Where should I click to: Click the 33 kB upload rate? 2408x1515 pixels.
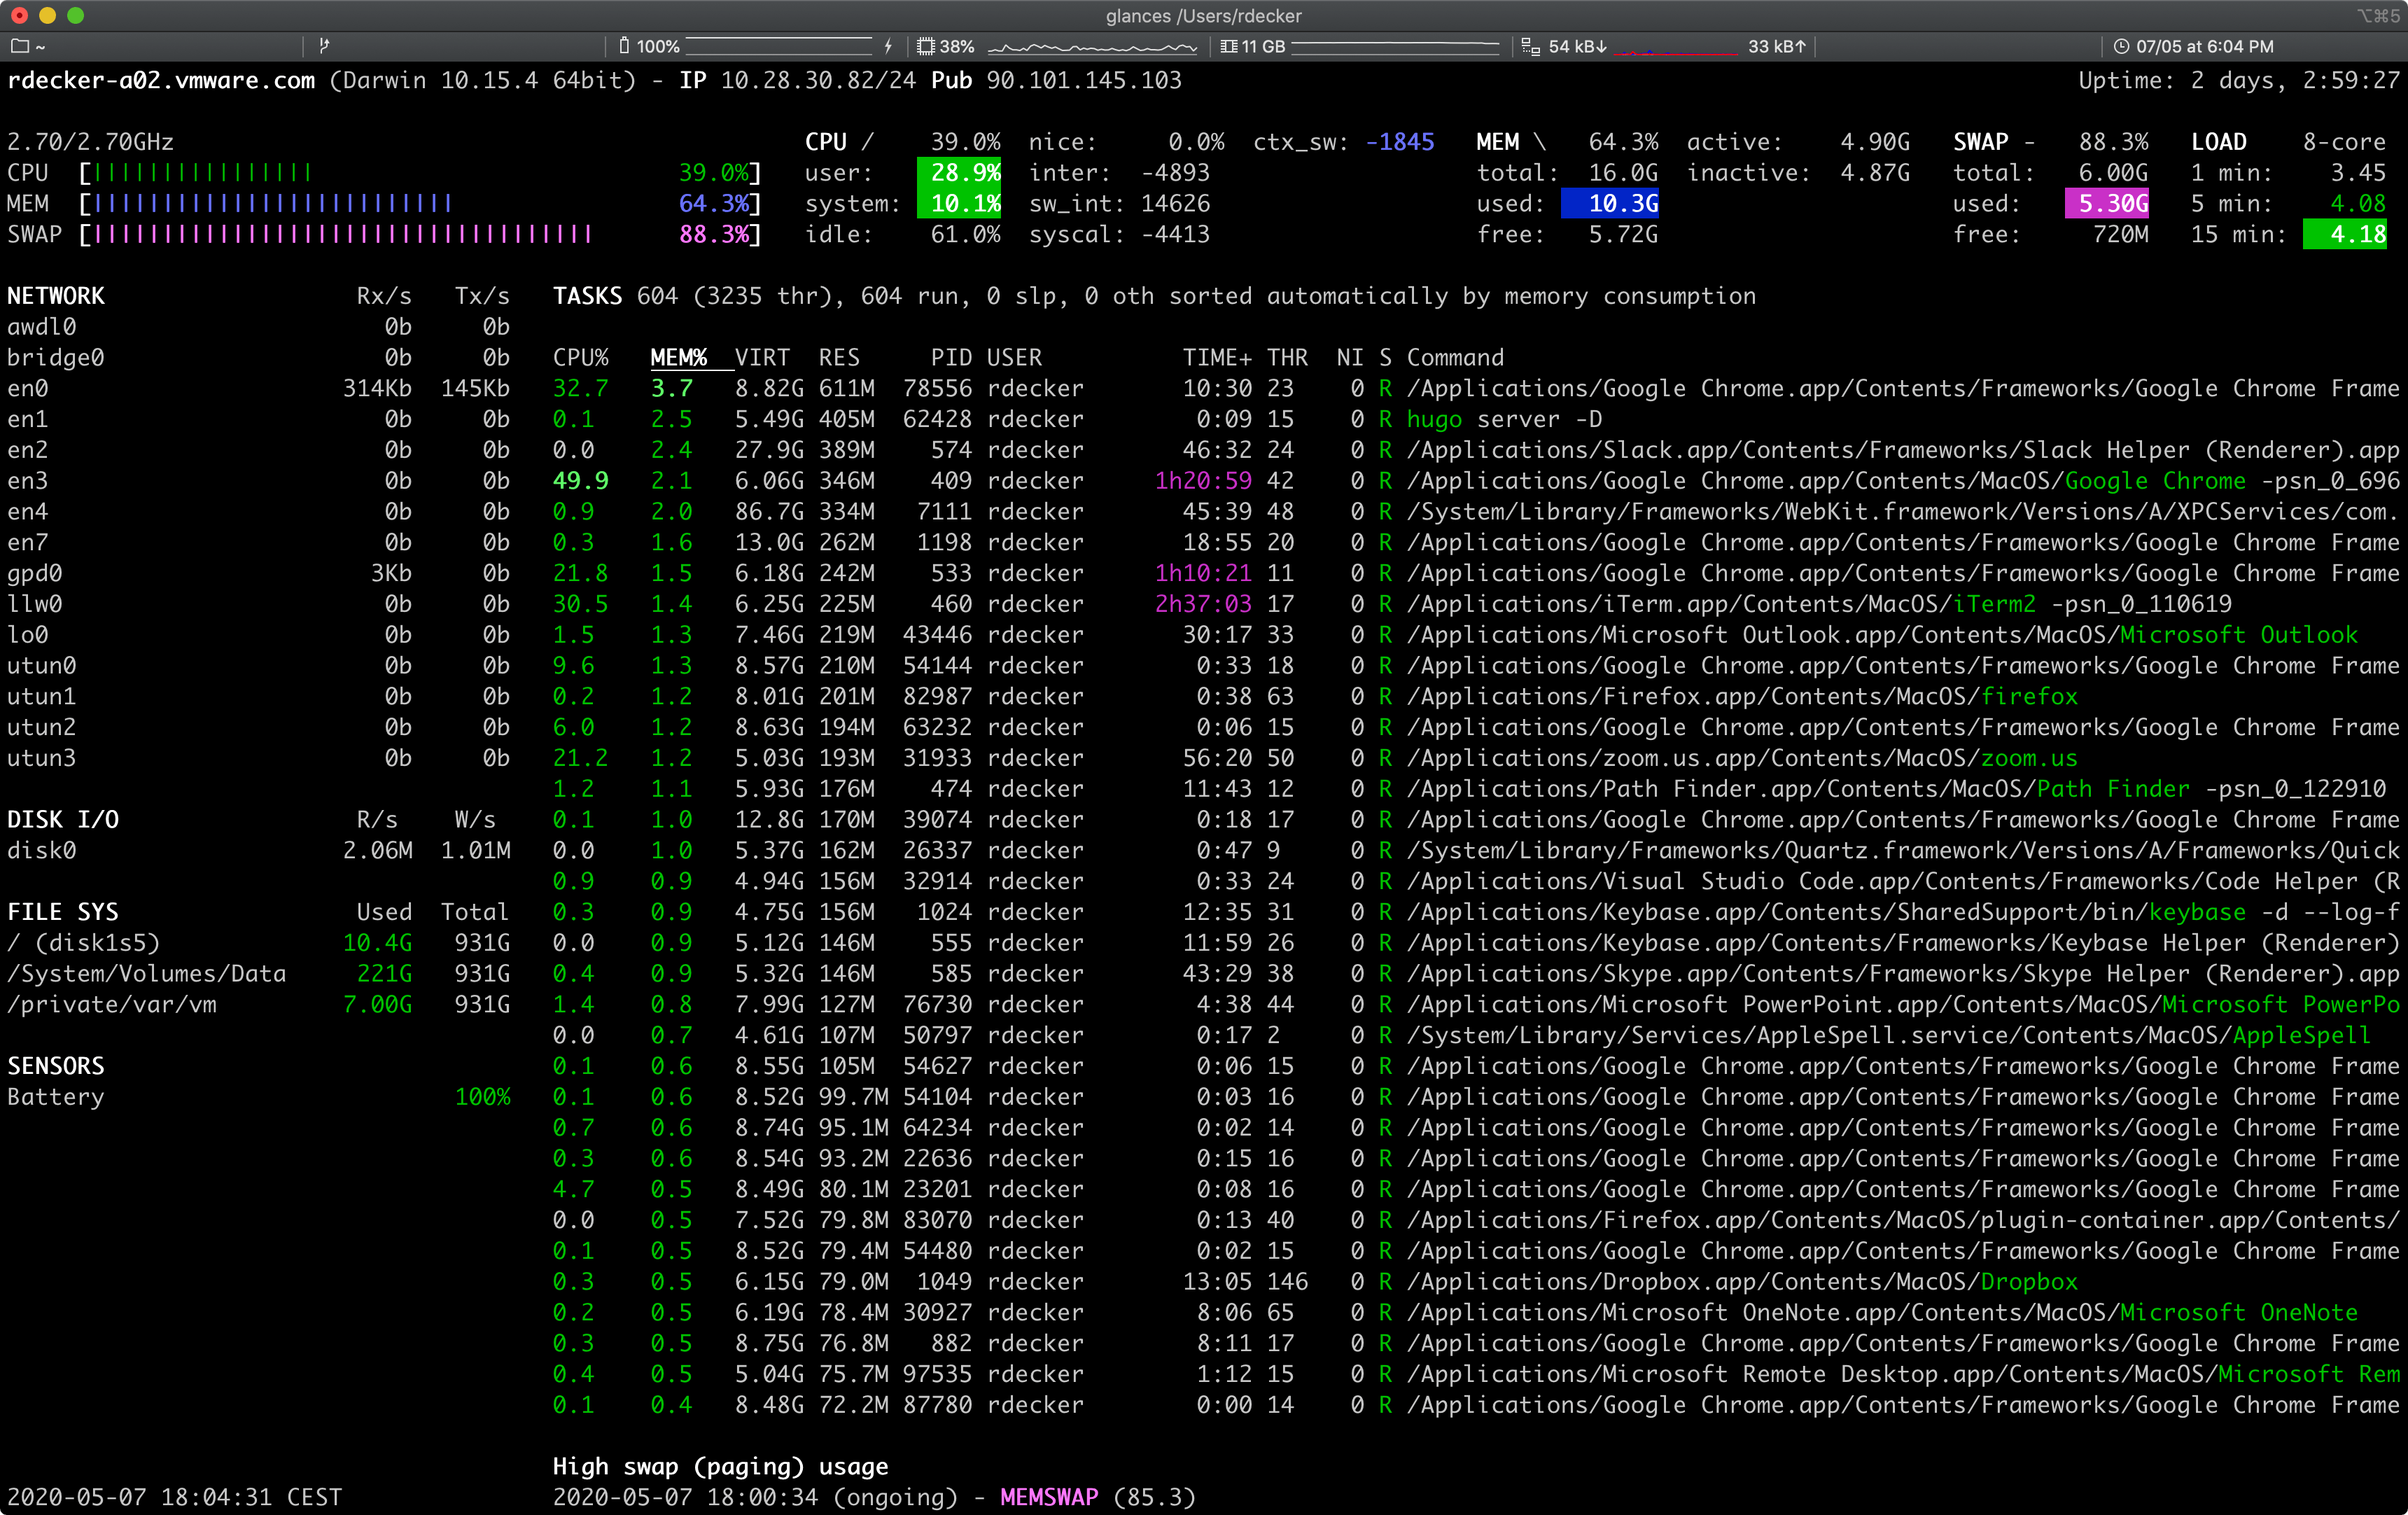click(x=1777, y=46)
